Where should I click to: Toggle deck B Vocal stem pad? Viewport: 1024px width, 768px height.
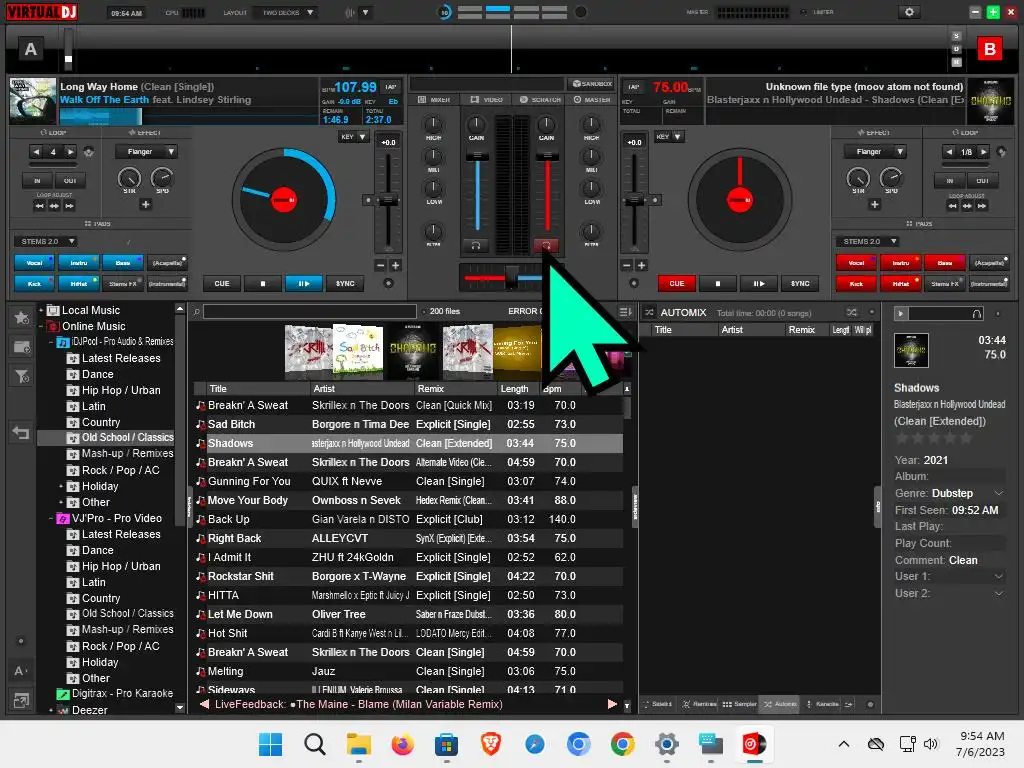(x=856, y=263)
